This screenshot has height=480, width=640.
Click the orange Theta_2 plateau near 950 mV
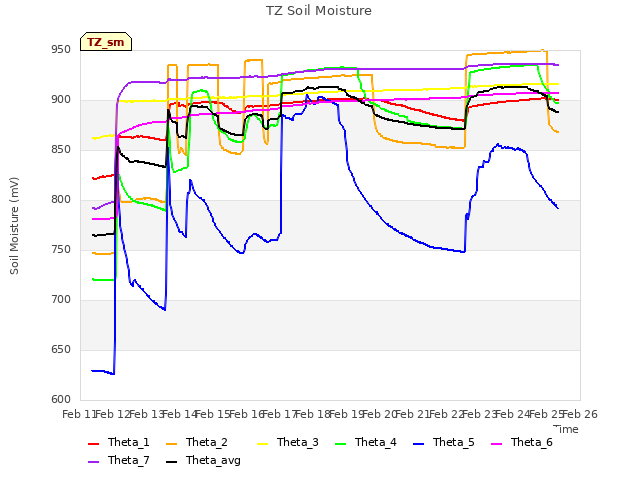click(506, 52)
